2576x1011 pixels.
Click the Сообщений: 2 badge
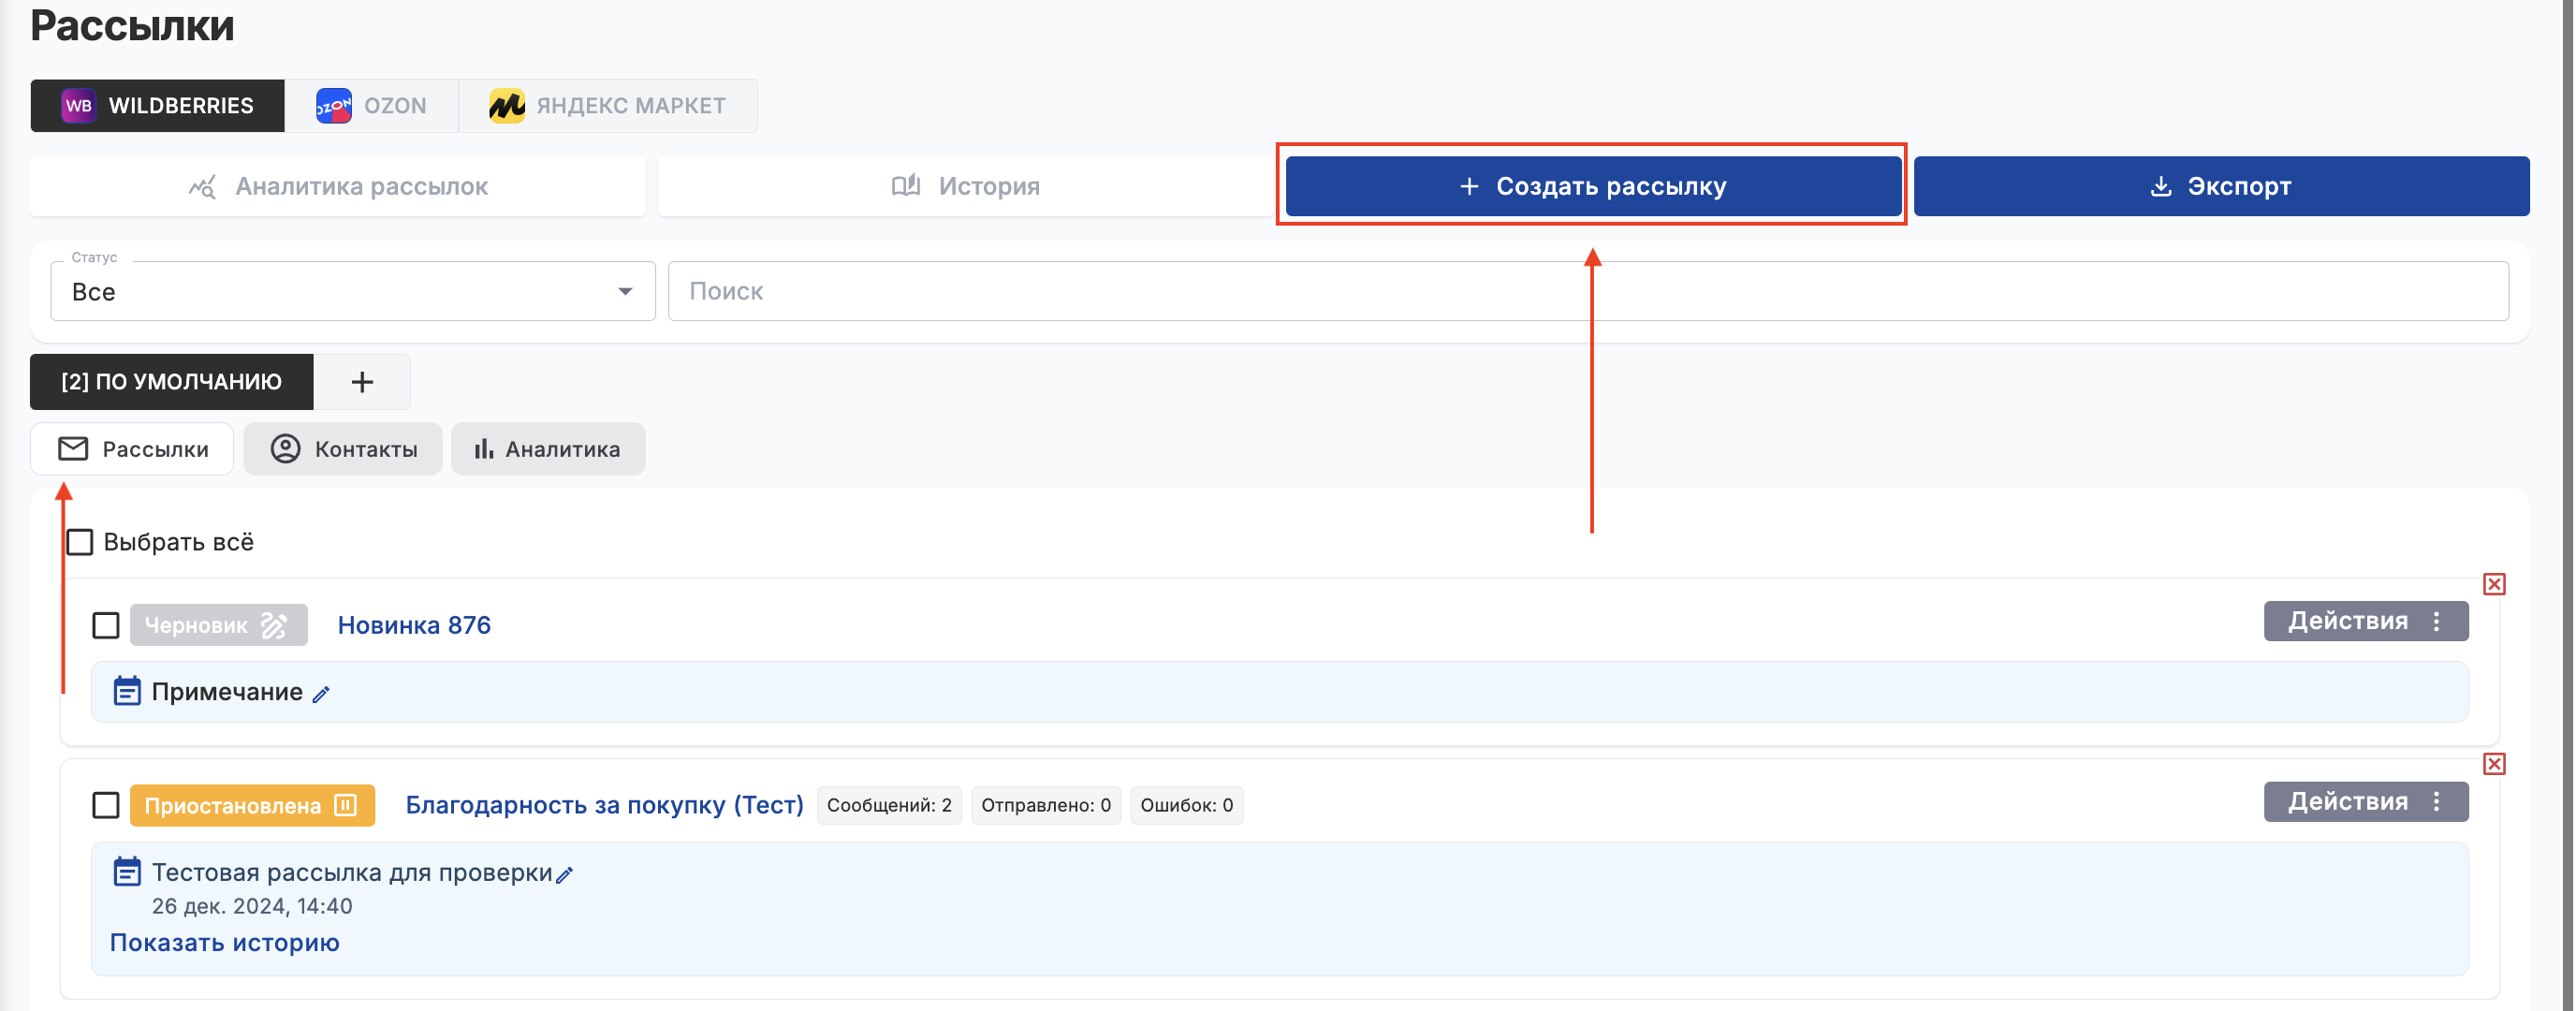tap(889, 805)
